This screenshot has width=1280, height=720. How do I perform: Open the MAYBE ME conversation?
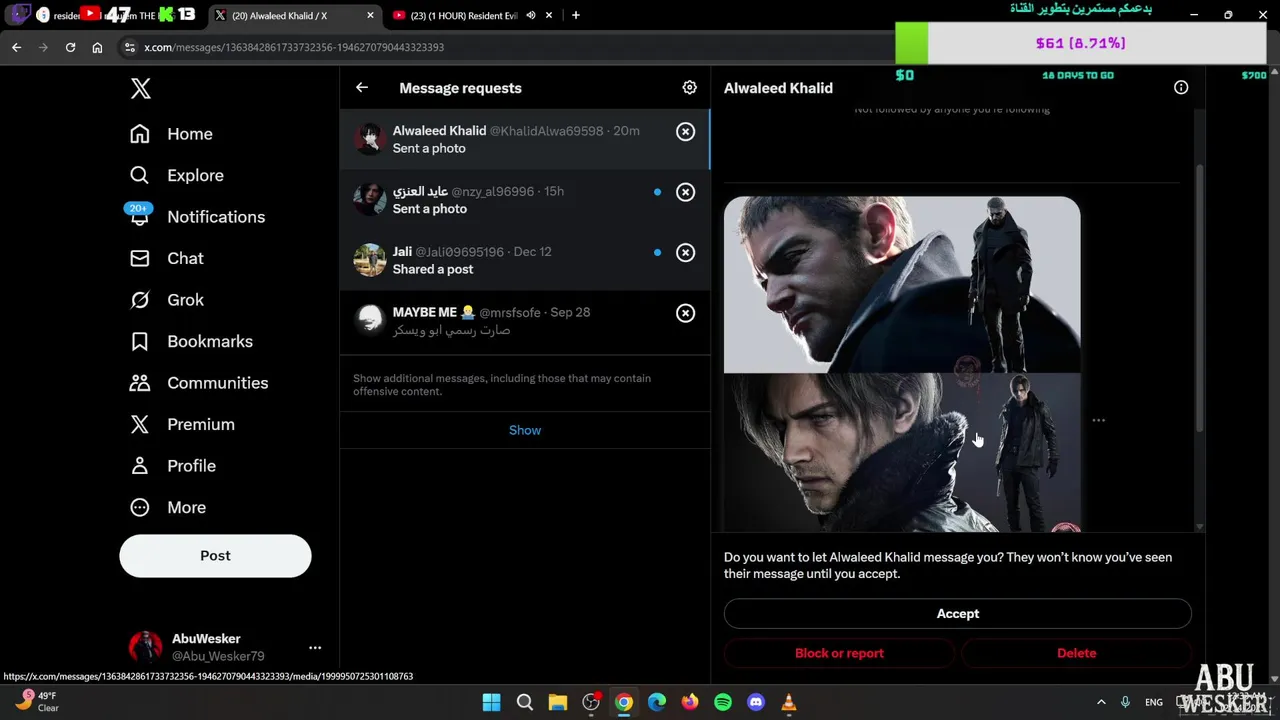point(525,321)
